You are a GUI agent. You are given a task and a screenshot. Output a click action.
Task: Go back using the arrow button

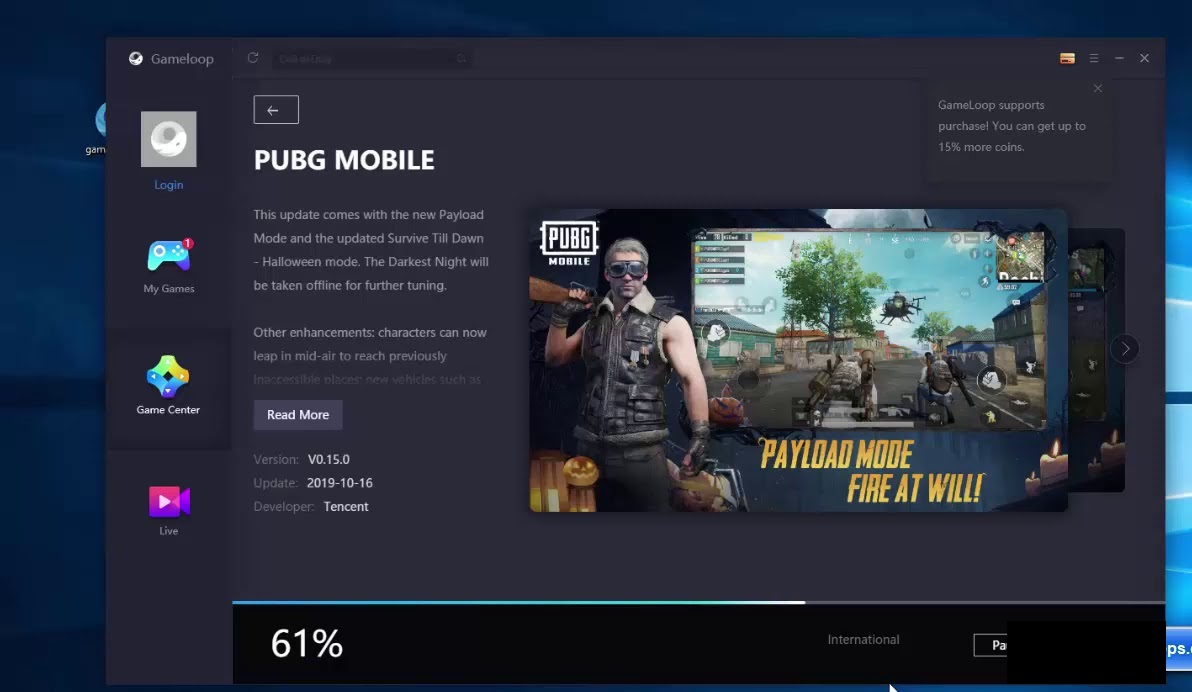[x=276, y=110]
